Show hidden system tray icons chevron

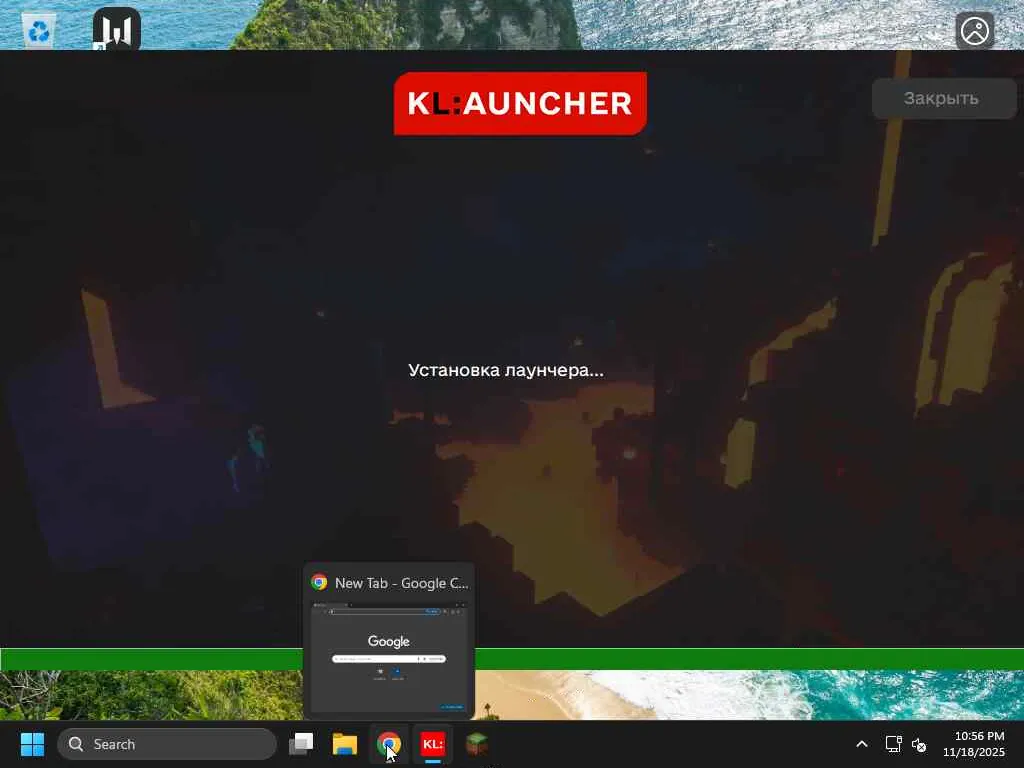click(861, 744)
